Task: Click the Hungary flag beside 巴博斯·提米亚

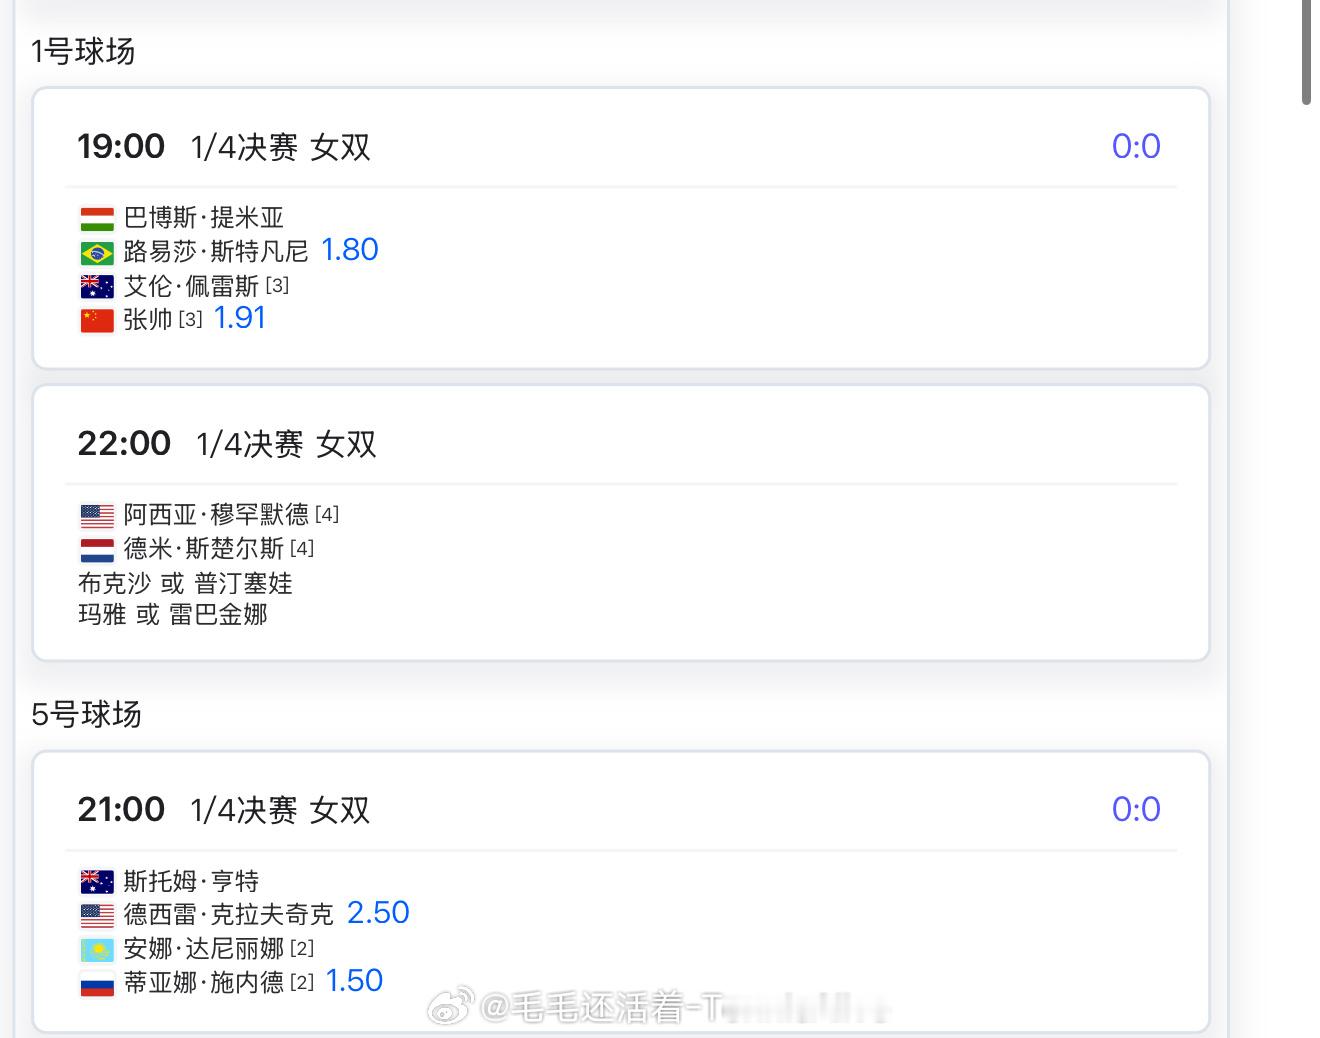Action: click(x=97, y=218)
